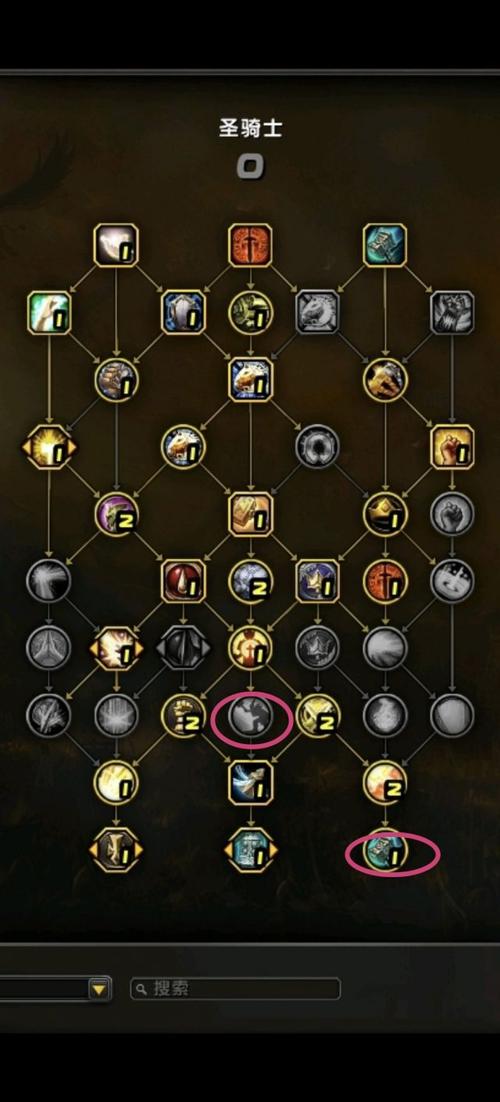The image size is (500, 1102).
Task: Click the green talent icon with 1 point
Action: 49,312
